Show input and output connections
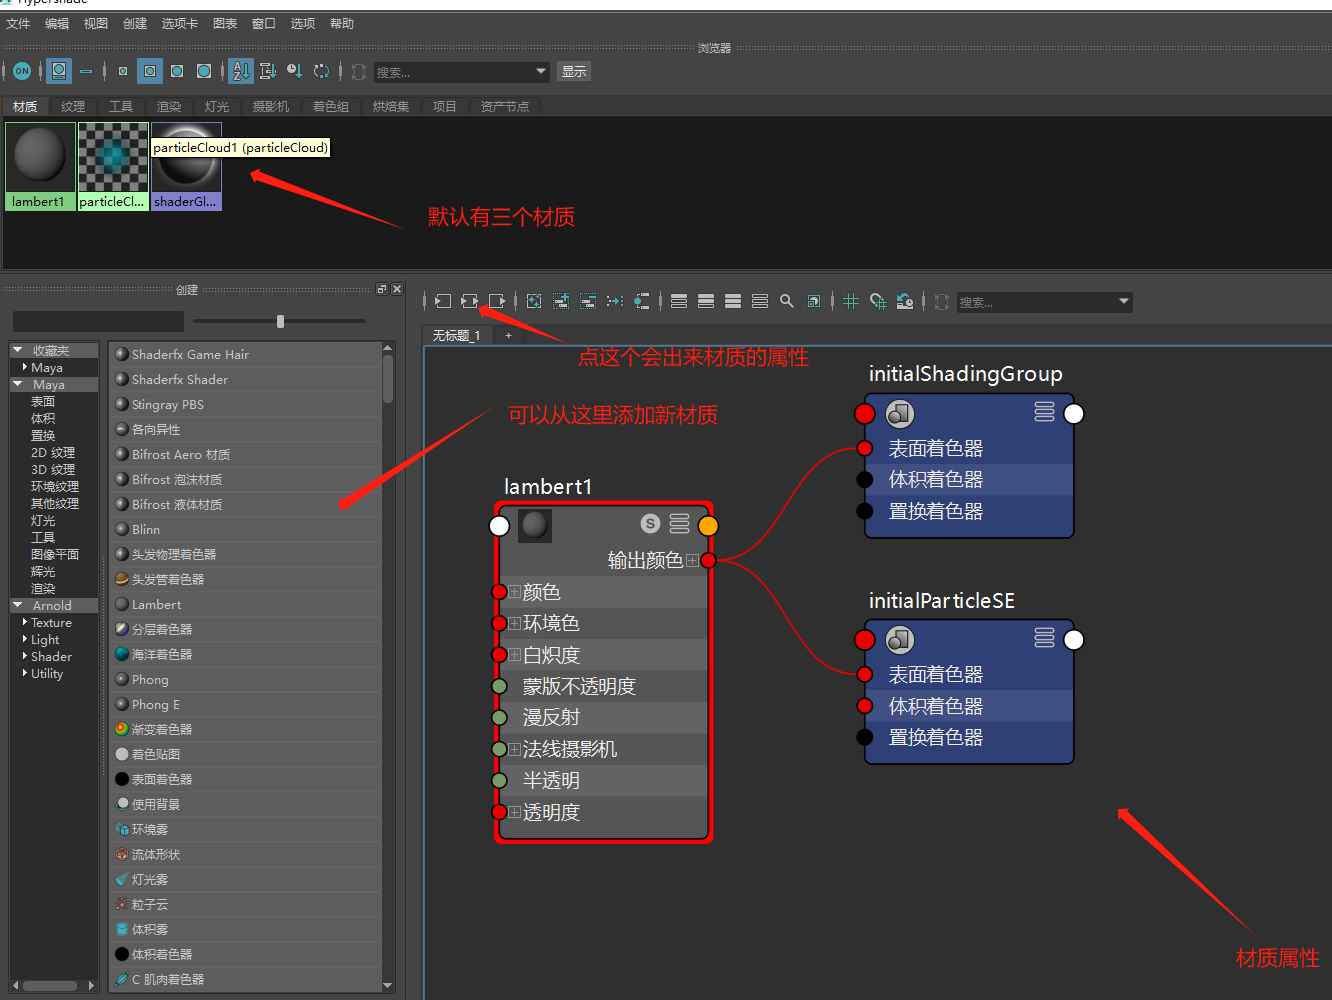The image size is (1332, 1000). pos(469,301)
